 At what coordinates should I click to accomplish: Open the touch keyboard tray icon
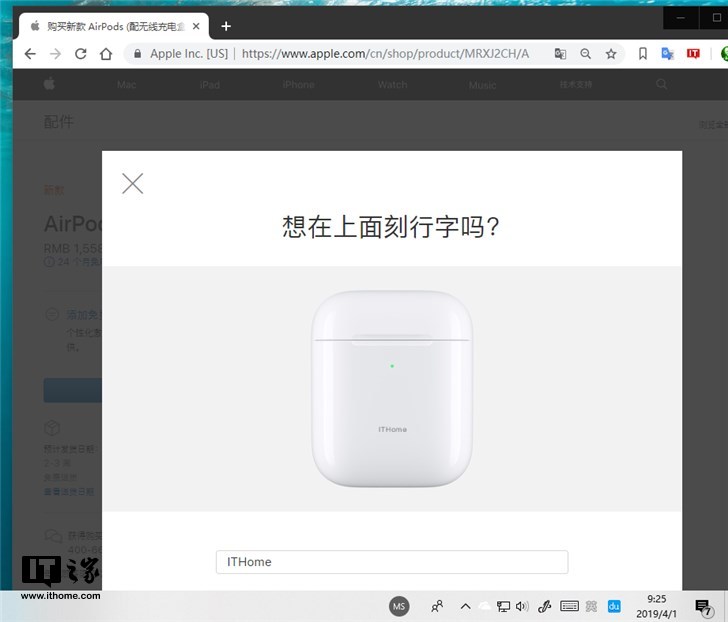tap(569, 606)
